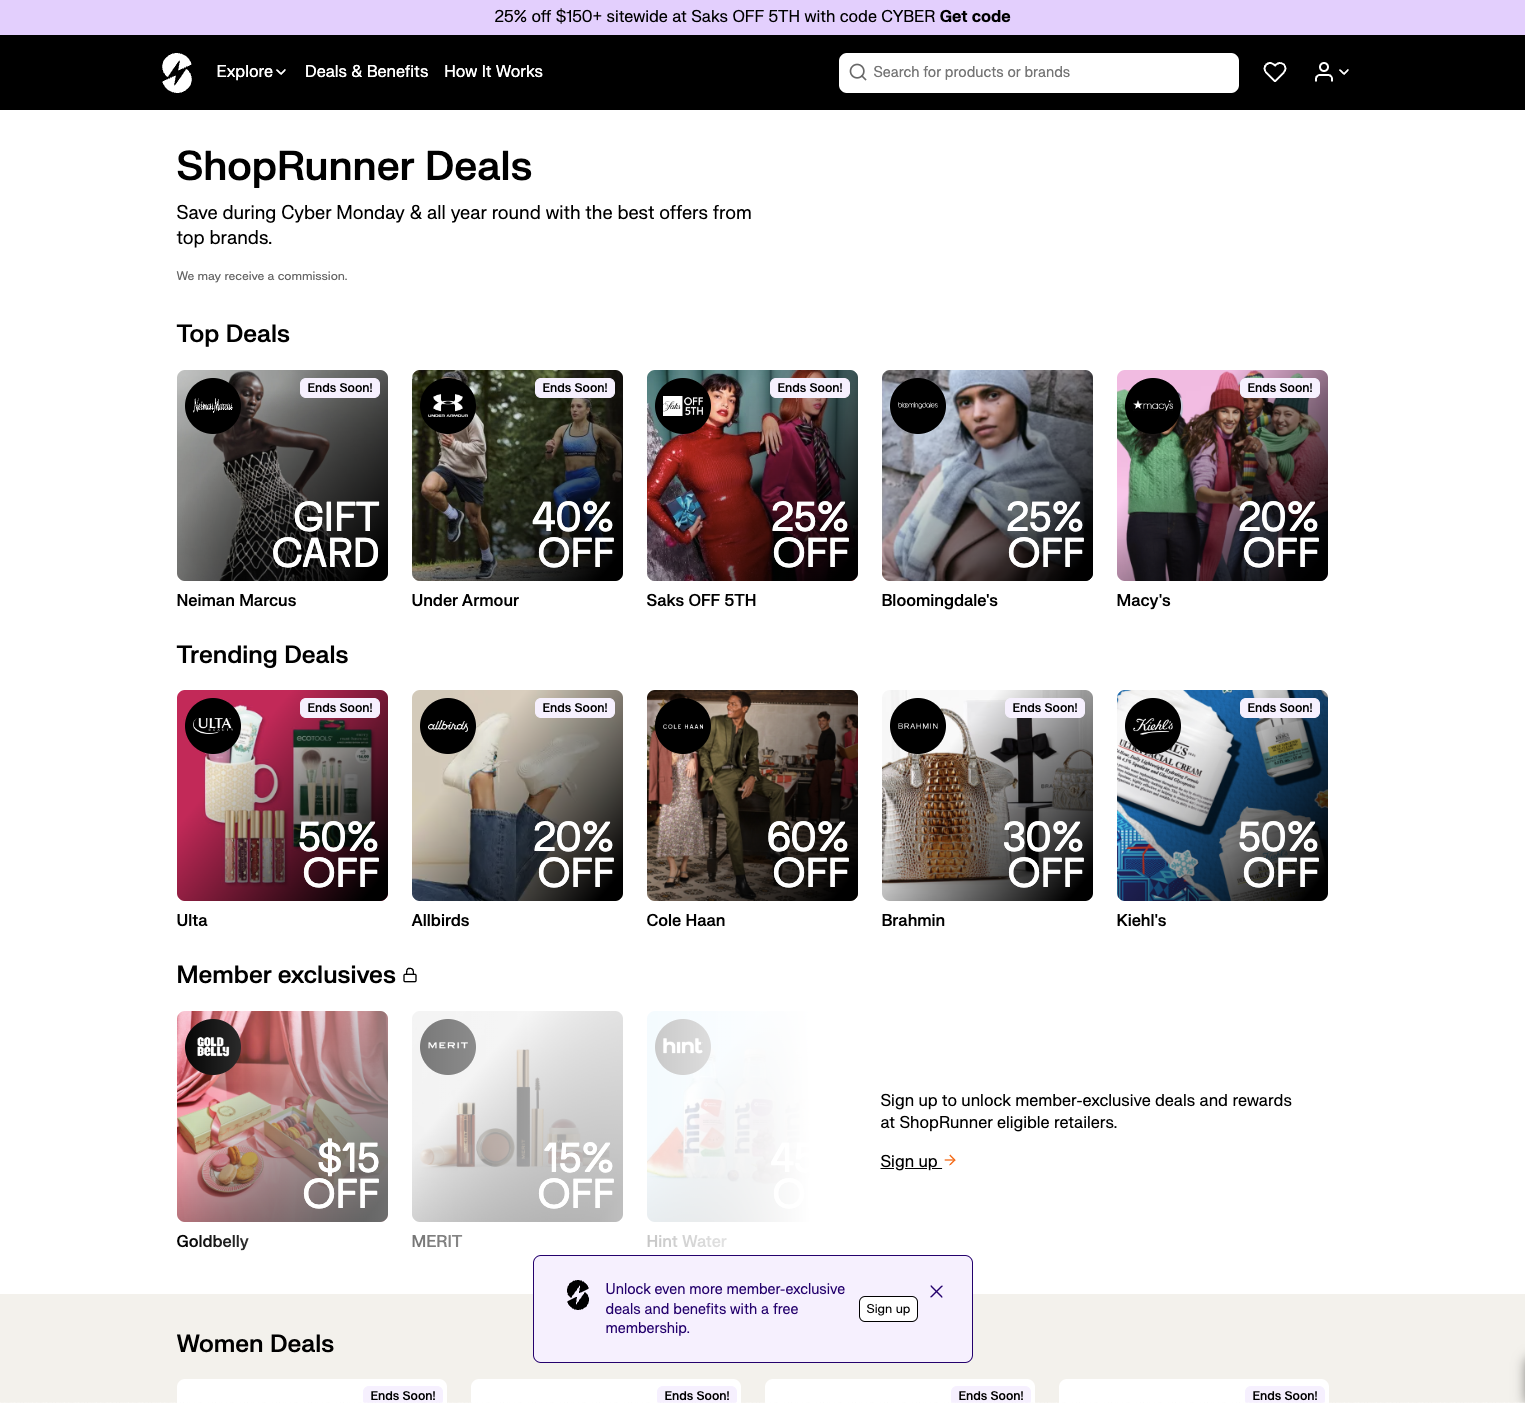Click the Kiehl's logo badge

(x=1153, y=726)
